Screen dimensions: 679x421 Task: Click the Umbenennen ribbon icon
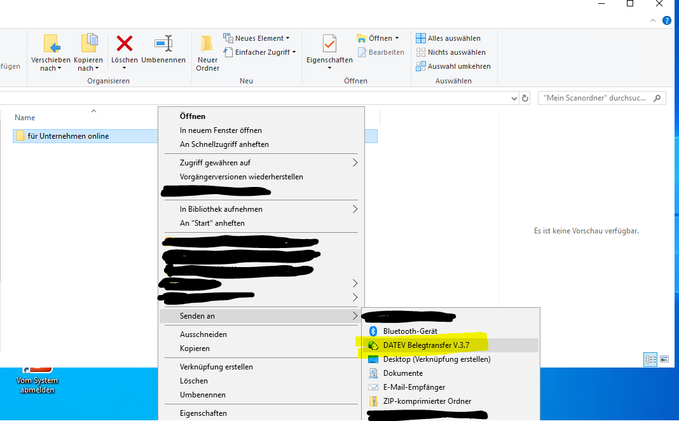pos(163,44)
